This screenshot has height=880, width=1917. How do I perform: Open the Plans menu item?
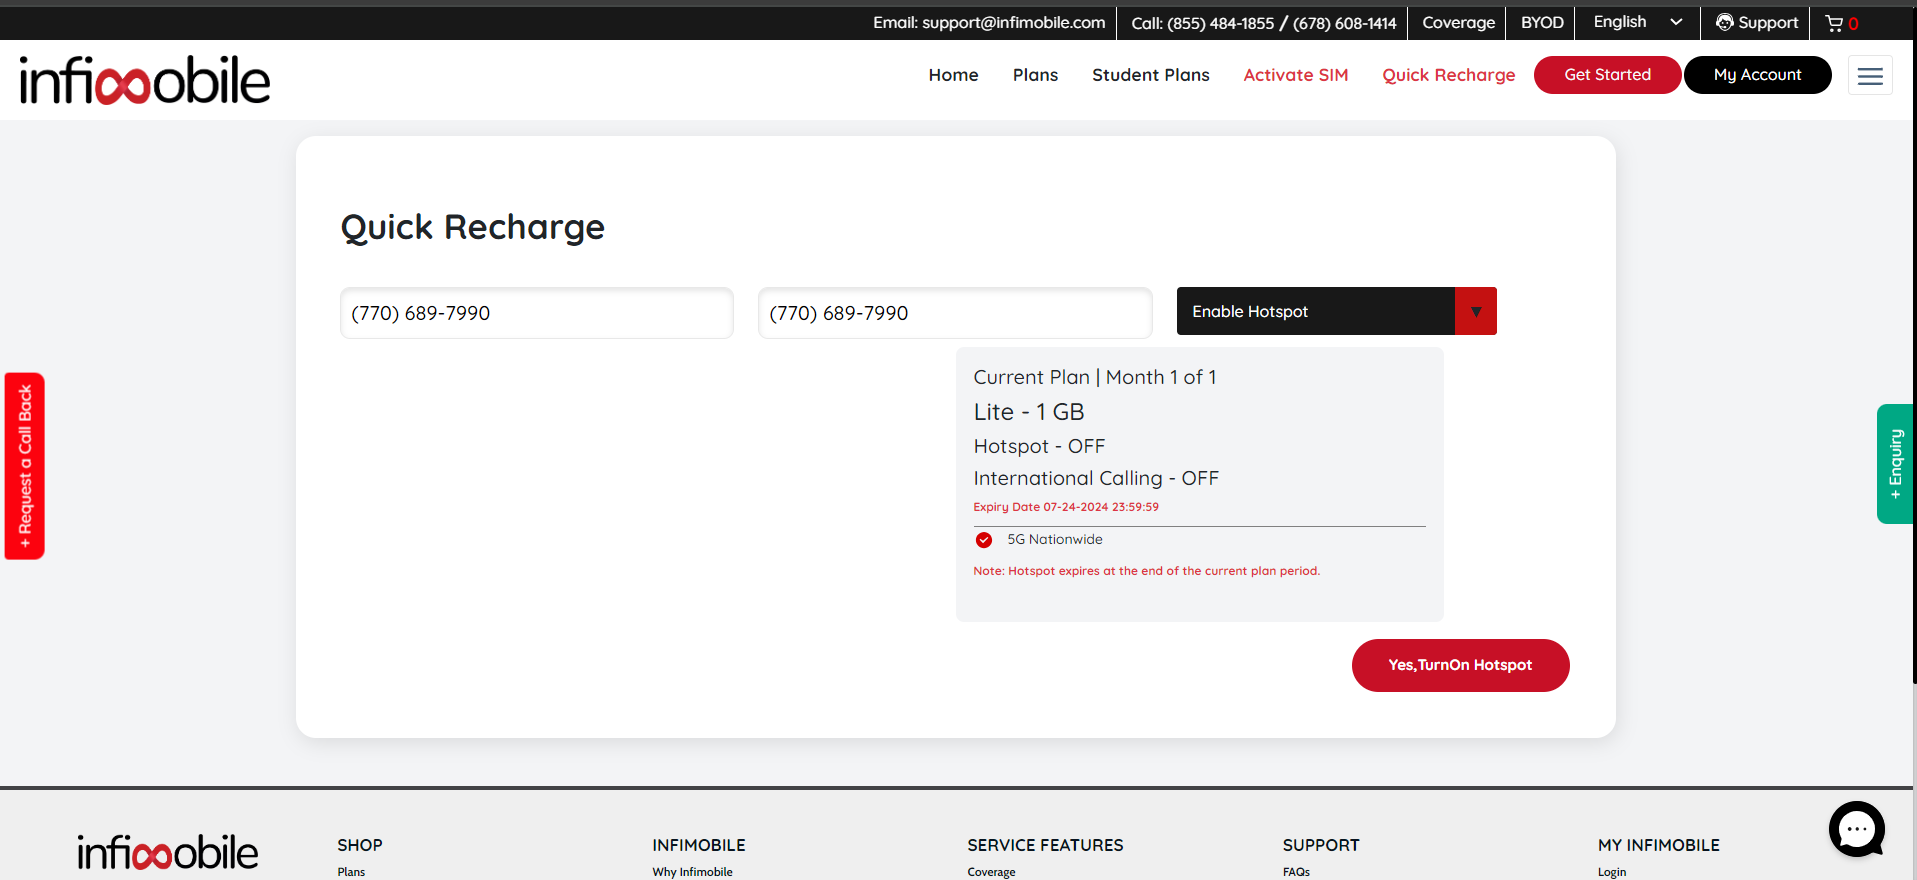(1035, 75)
